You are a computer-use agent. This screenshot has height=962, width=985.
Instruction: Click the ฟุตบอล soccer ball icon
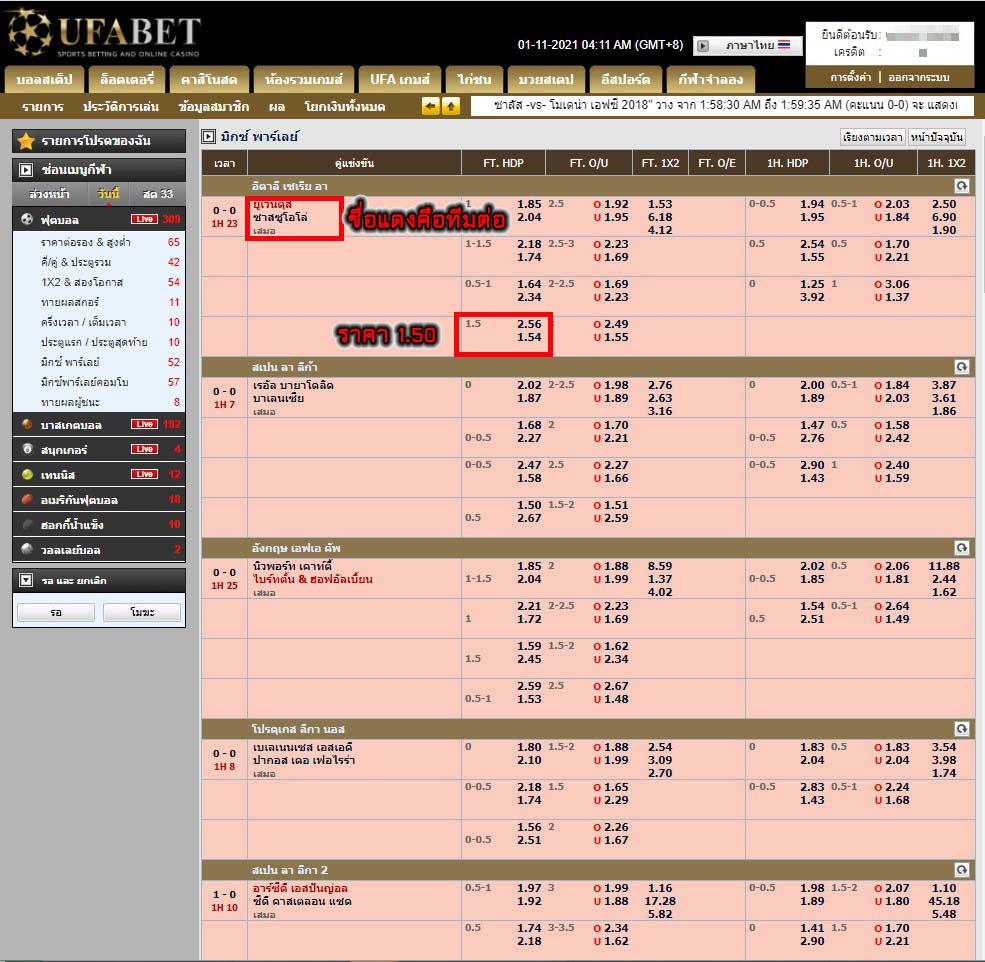pyautogui.click(x=27, y=219)
